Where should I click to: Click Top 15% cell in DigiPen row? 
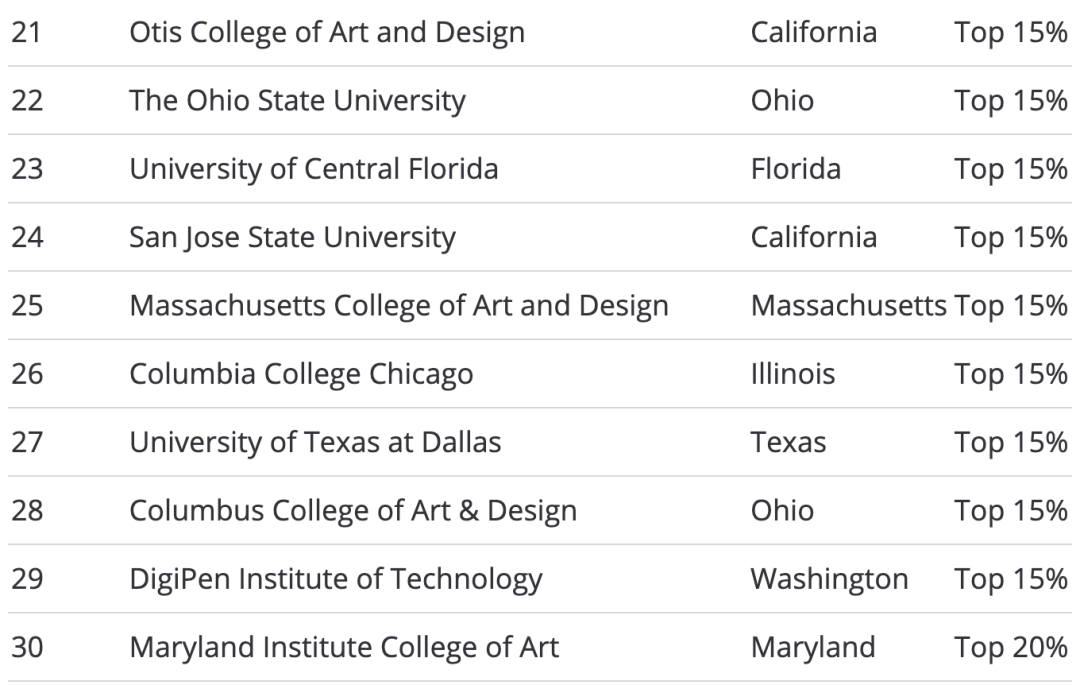(1010, 580)
